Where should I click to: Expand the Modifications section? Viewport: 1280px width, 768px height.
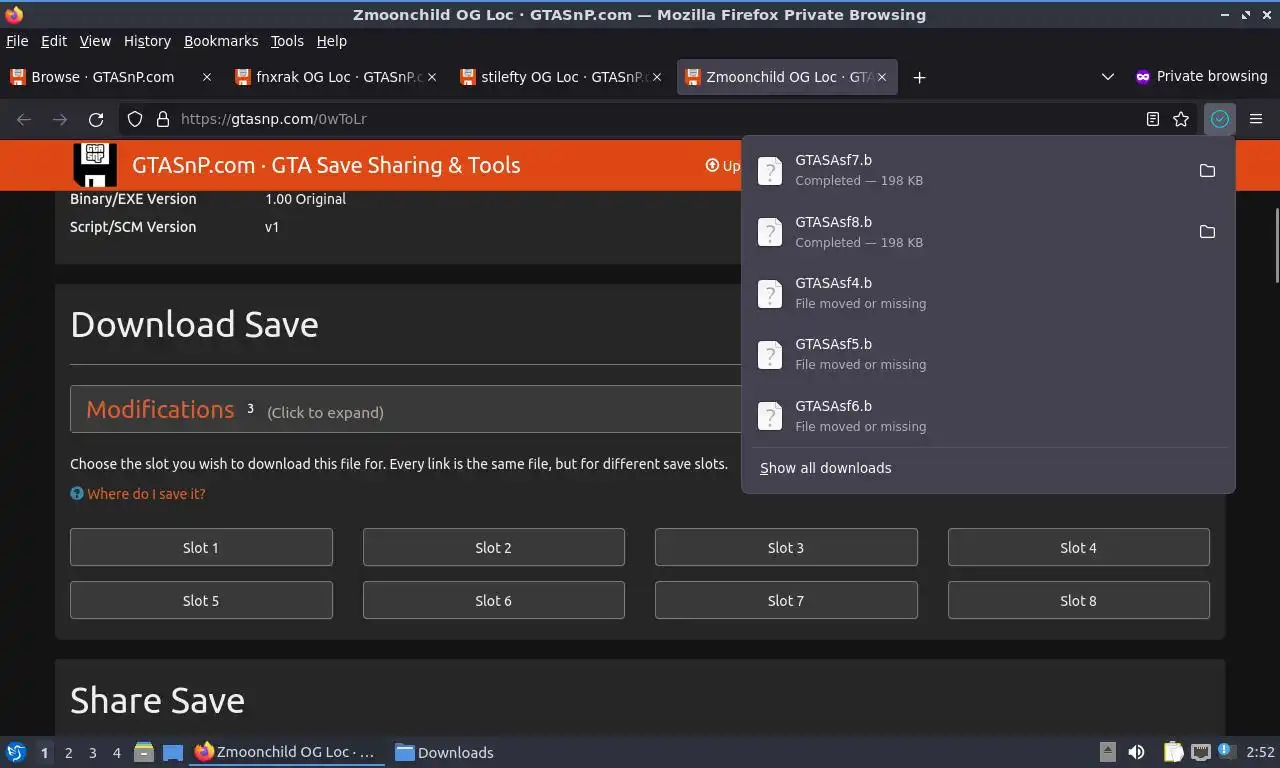pos(405,409)
